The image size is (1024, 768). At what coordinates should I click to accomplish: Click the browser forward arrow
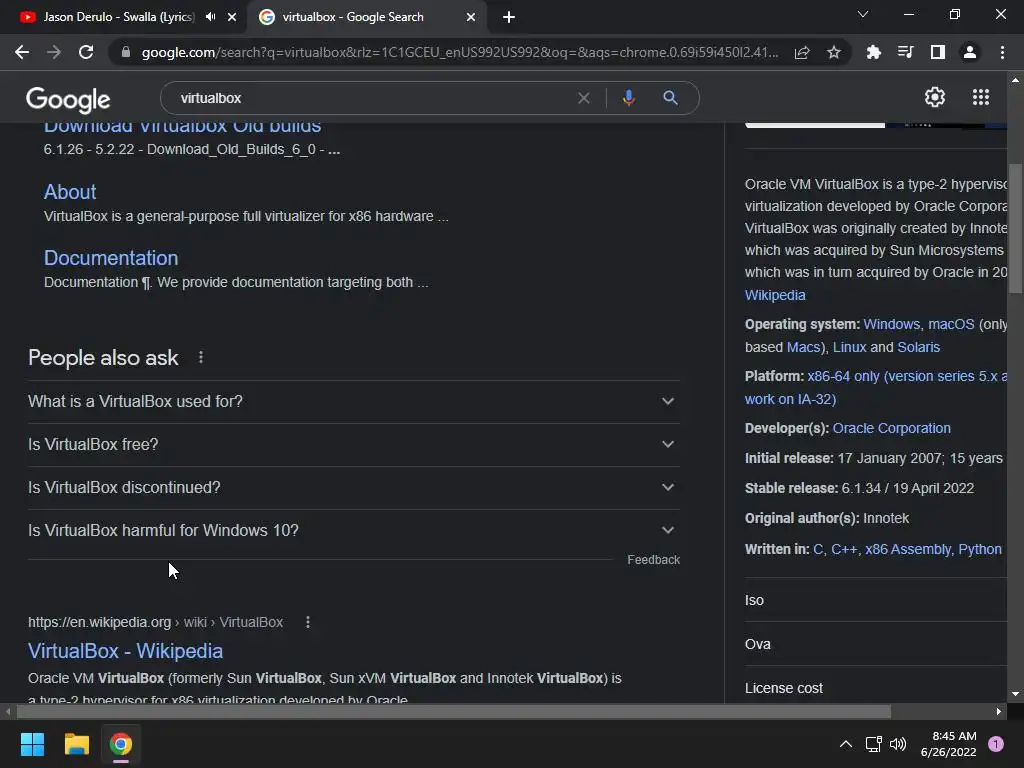point(54,52)
